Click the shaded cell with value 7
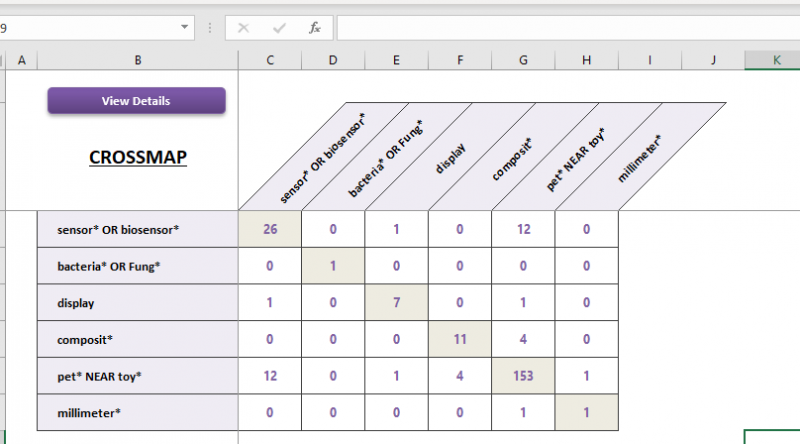Image resolution: width=800 pixels, height=444 pixels. tap(396, 302)
